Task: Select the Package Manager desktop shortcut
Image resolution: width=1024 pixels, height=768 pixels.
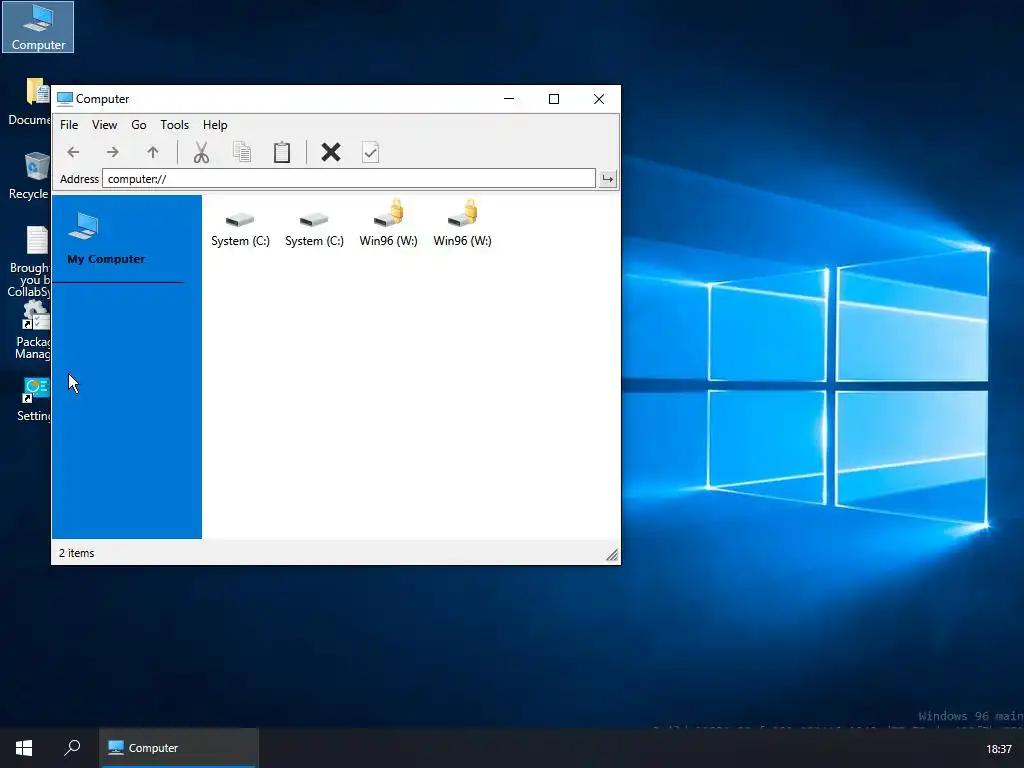Action: (x=31, y=330)
